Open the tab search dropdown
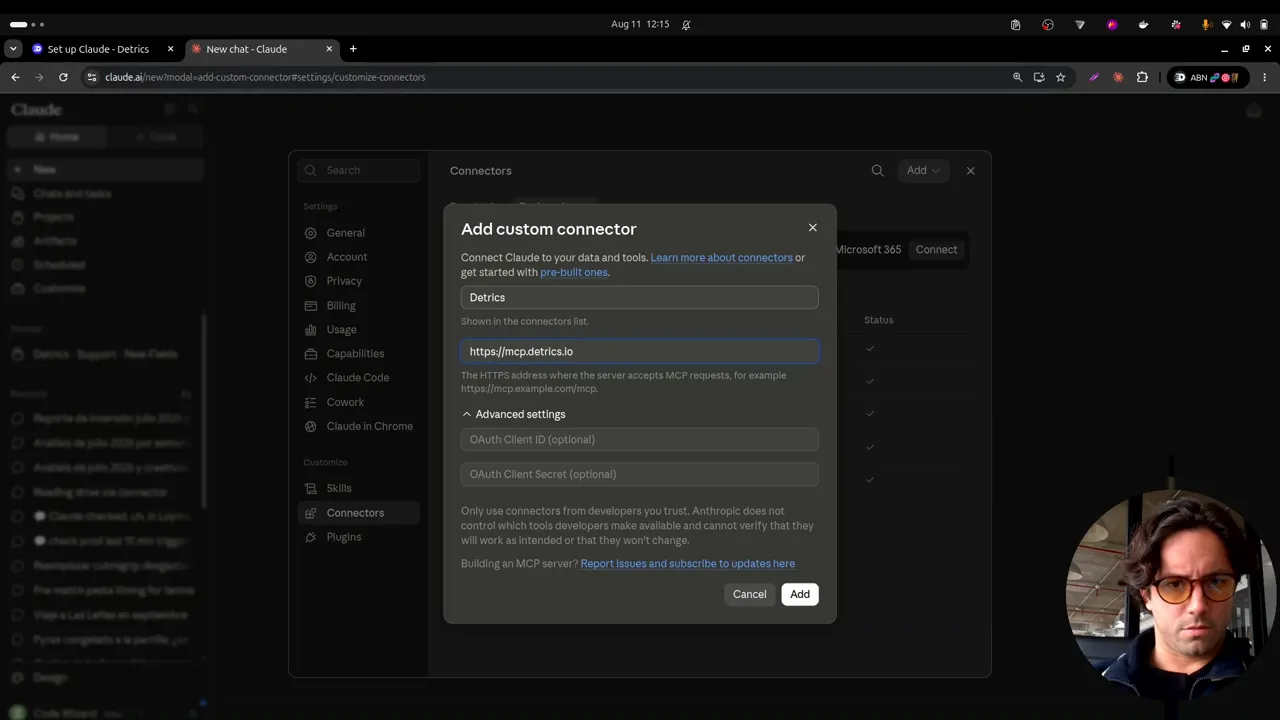 coord(13,49)
